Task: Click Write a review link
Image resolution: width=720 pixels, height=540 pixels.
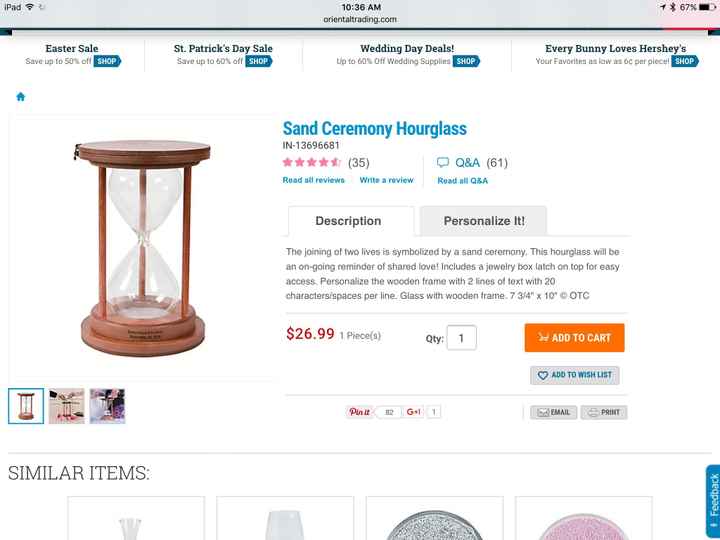Action: (387, 180)
